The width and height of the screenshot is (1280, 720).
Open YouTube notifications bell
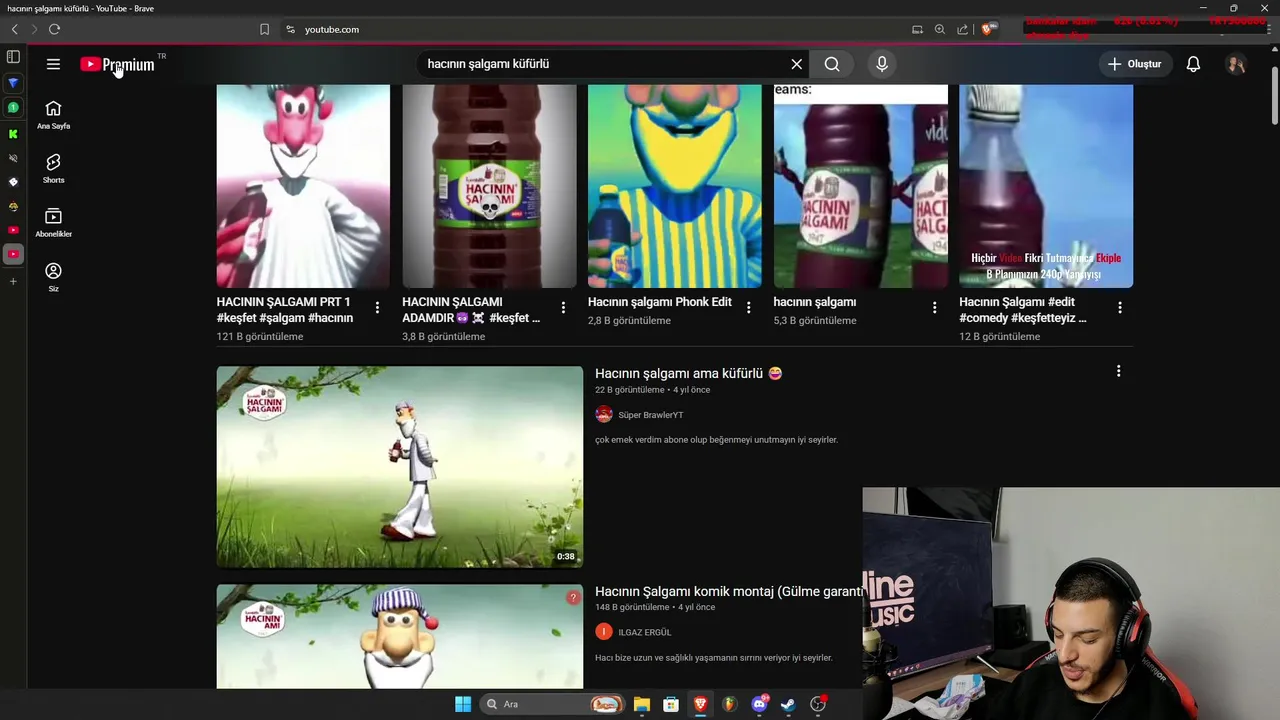(x=1193, y=64)
